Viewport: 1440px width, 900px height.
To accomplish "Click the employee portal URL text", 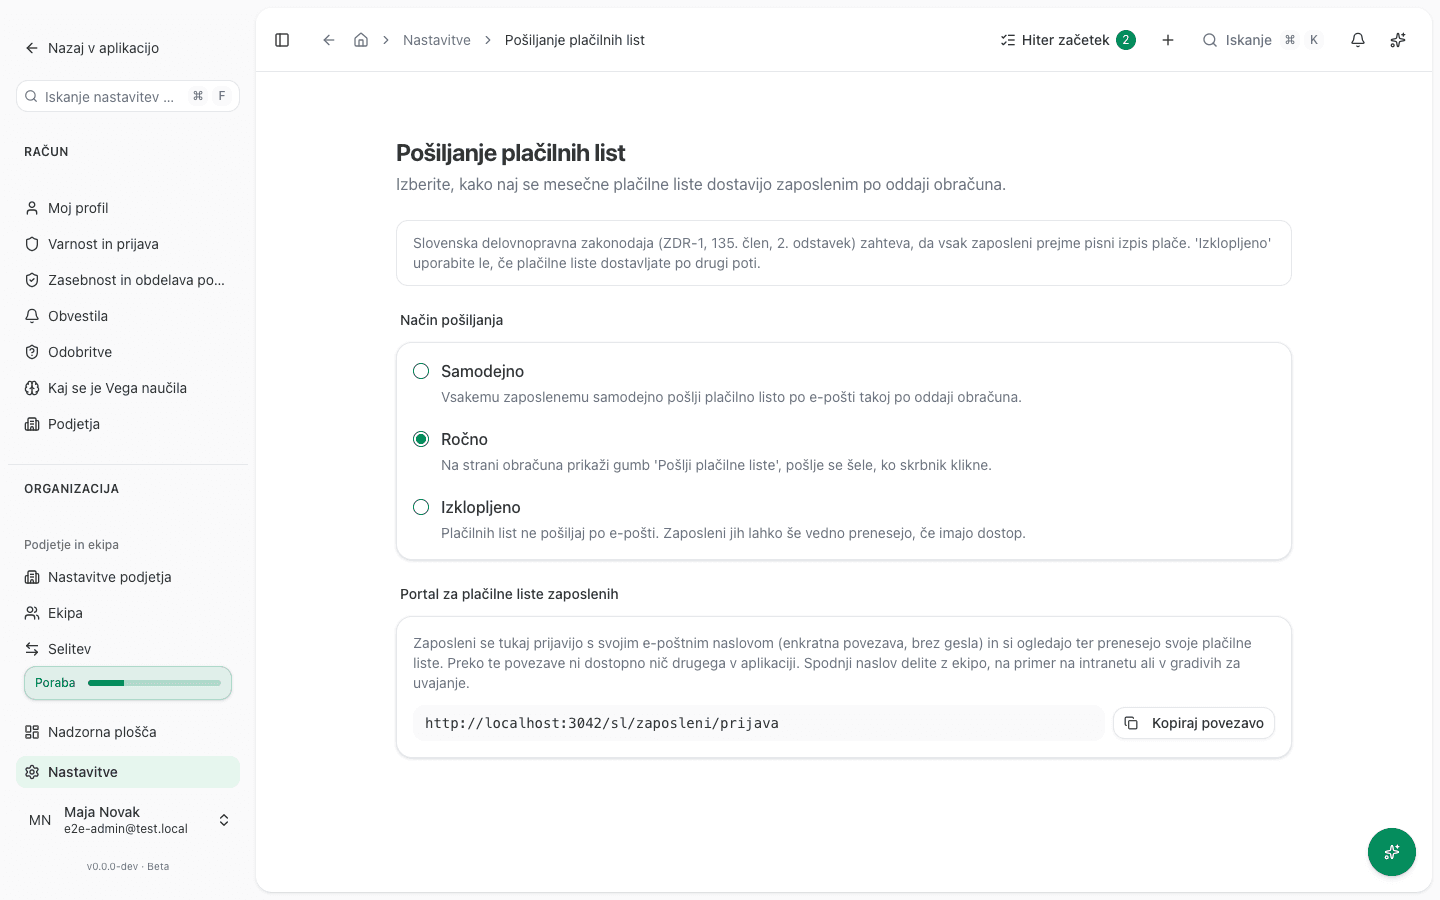I will point(602,723).
